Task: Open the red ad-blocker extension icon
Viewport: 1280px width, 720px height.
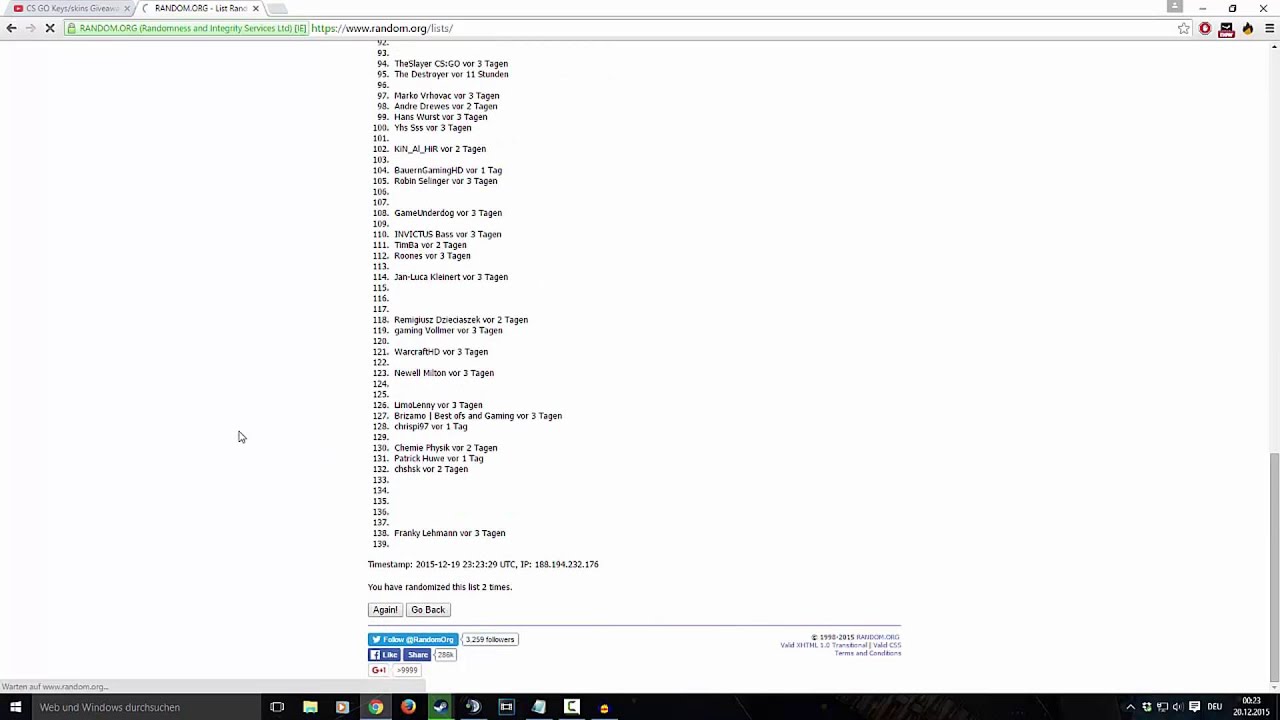Action: (x=1205, y=28)
